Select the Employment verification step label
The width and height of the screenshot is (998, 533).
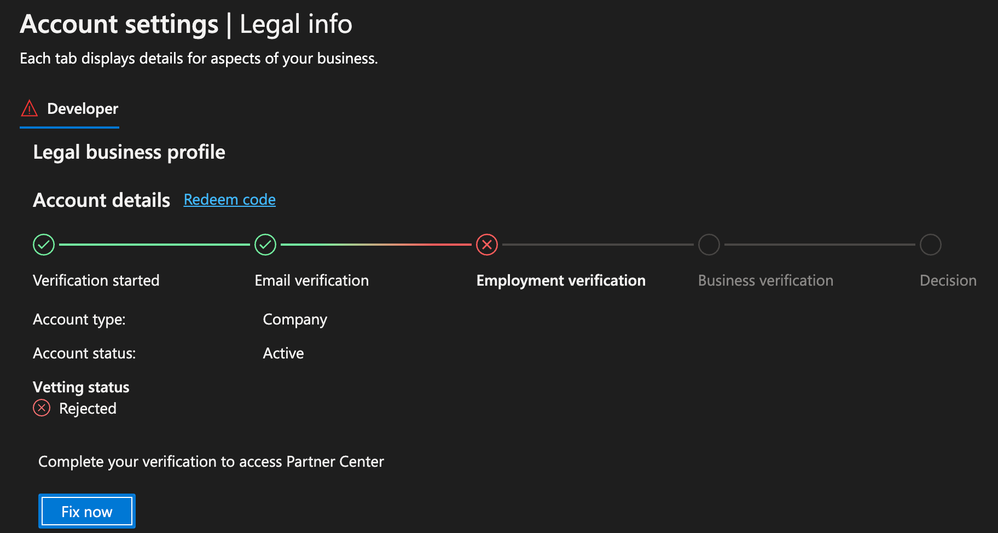tap(561, 281)
